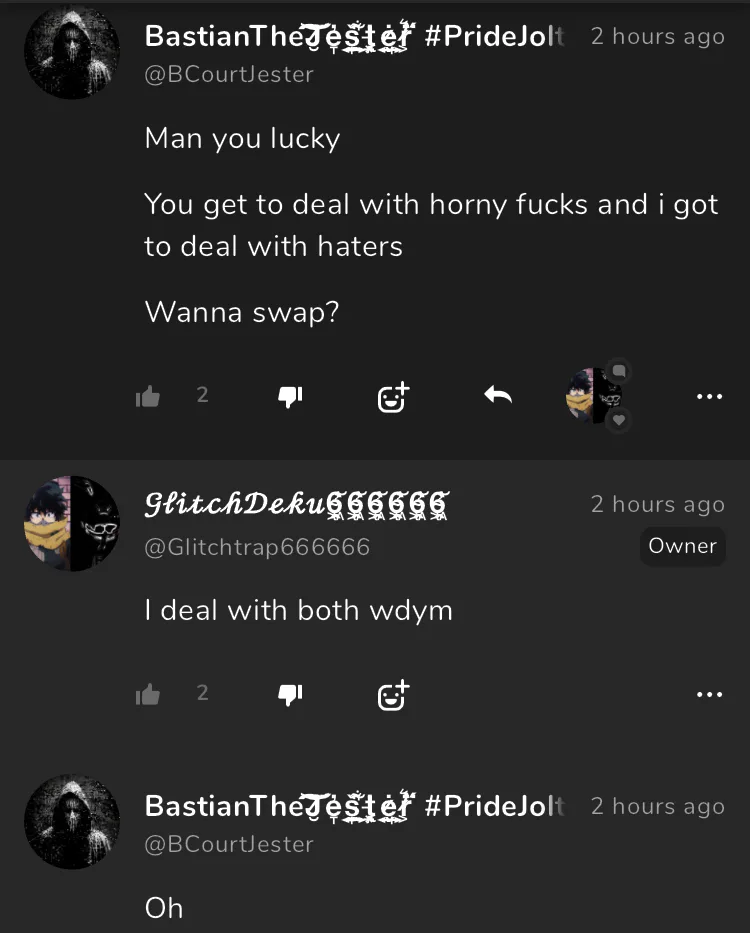This screenshot has width=750, height=933.
Task: View owner reply avatar beside reply arrow
Action: coord(594,396)
